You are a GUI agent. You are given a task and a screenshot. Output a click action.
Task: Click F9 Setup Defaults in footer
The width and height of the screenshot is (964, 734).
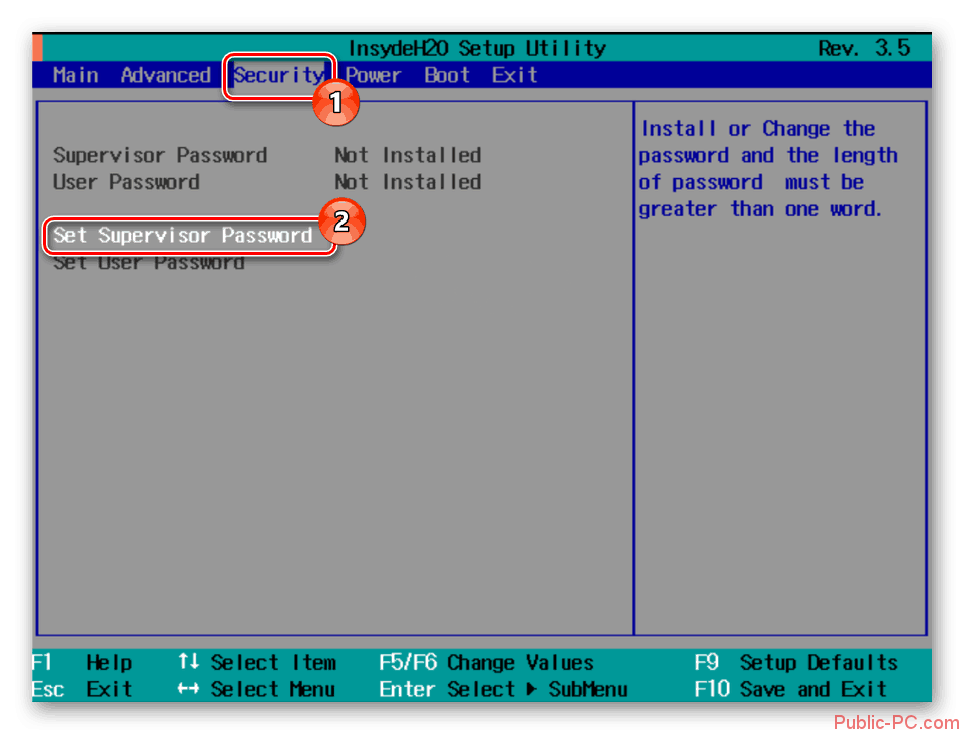(796, 663)
